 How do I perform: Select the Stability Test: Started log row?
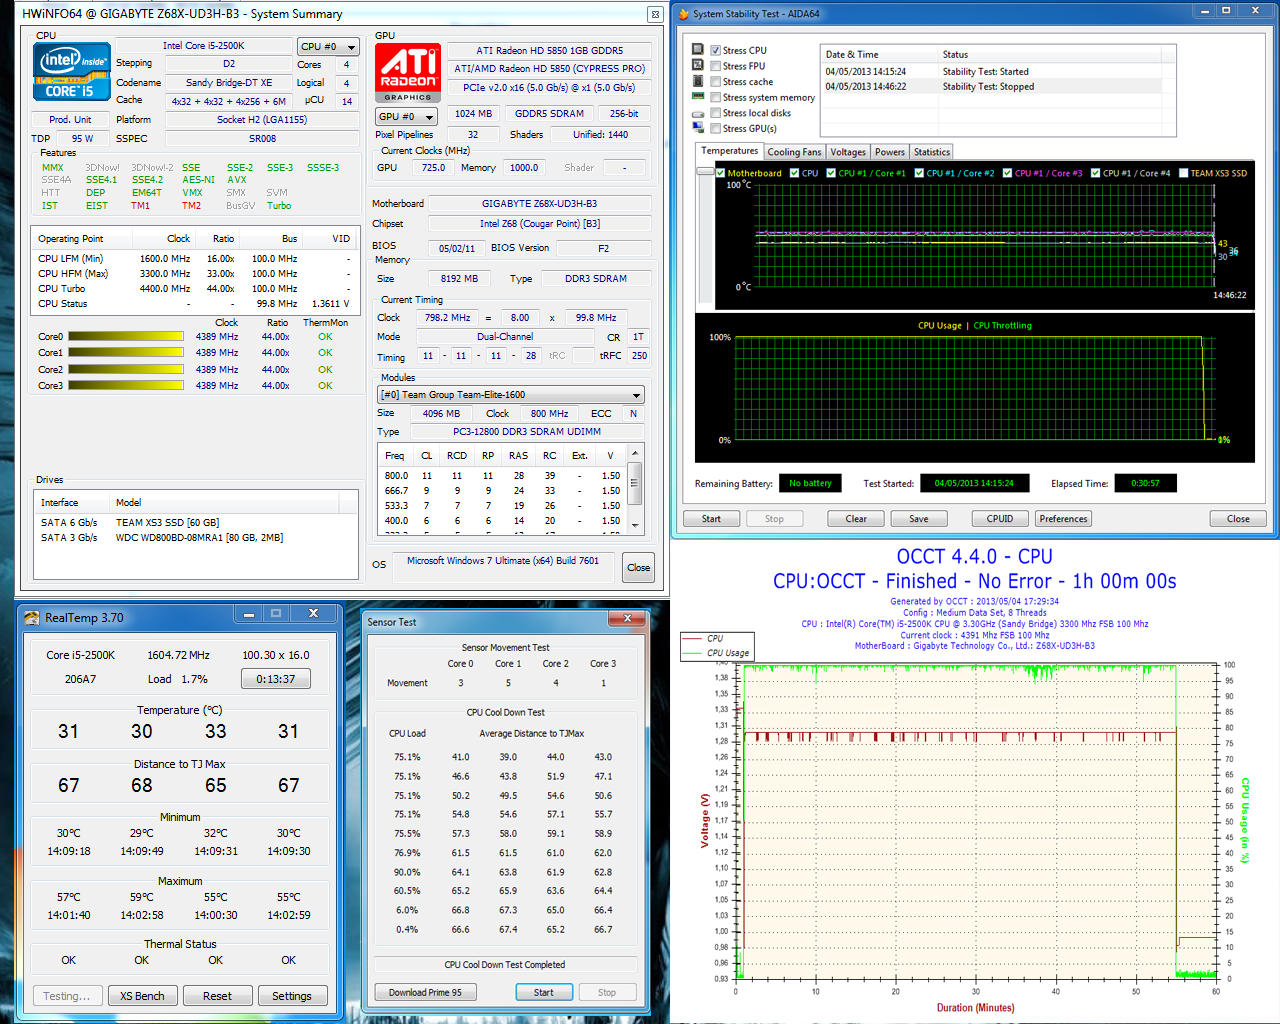pos(992,72)
